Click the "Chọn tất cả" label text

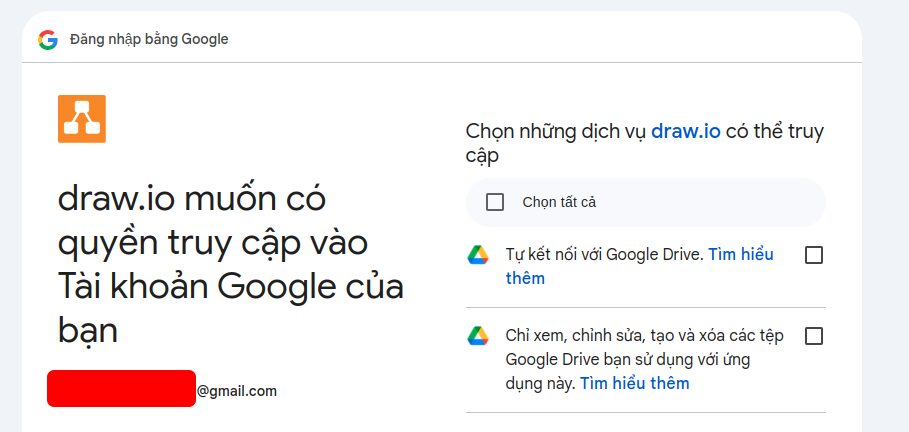pos(559,202)
